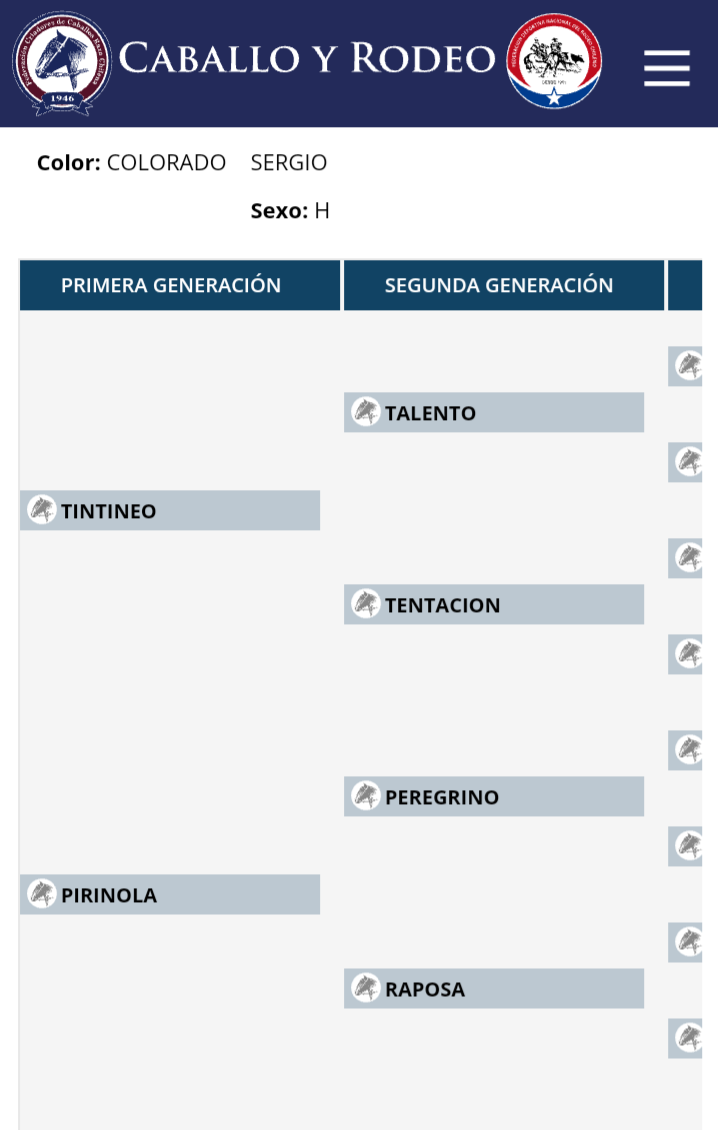The width and height of the screenshot is (718, 1130).
Task: Click the horse icon beside TENTACION
Action: click(x=365, y=604)
